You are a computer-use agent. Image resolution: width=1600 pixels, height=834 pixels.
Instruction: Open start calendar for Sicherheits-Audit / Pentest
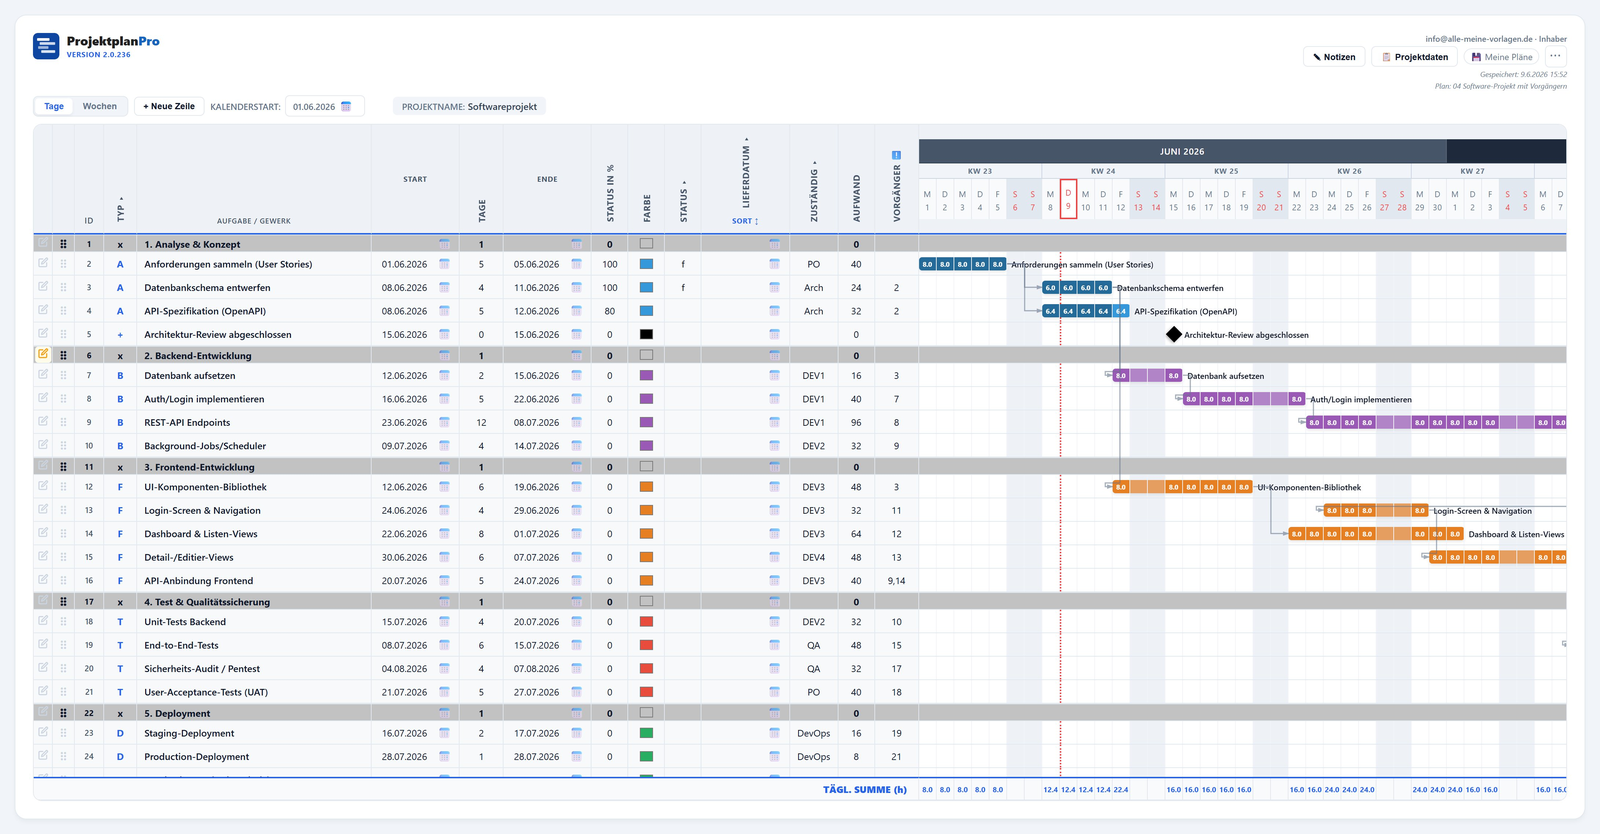pos(444,669)
